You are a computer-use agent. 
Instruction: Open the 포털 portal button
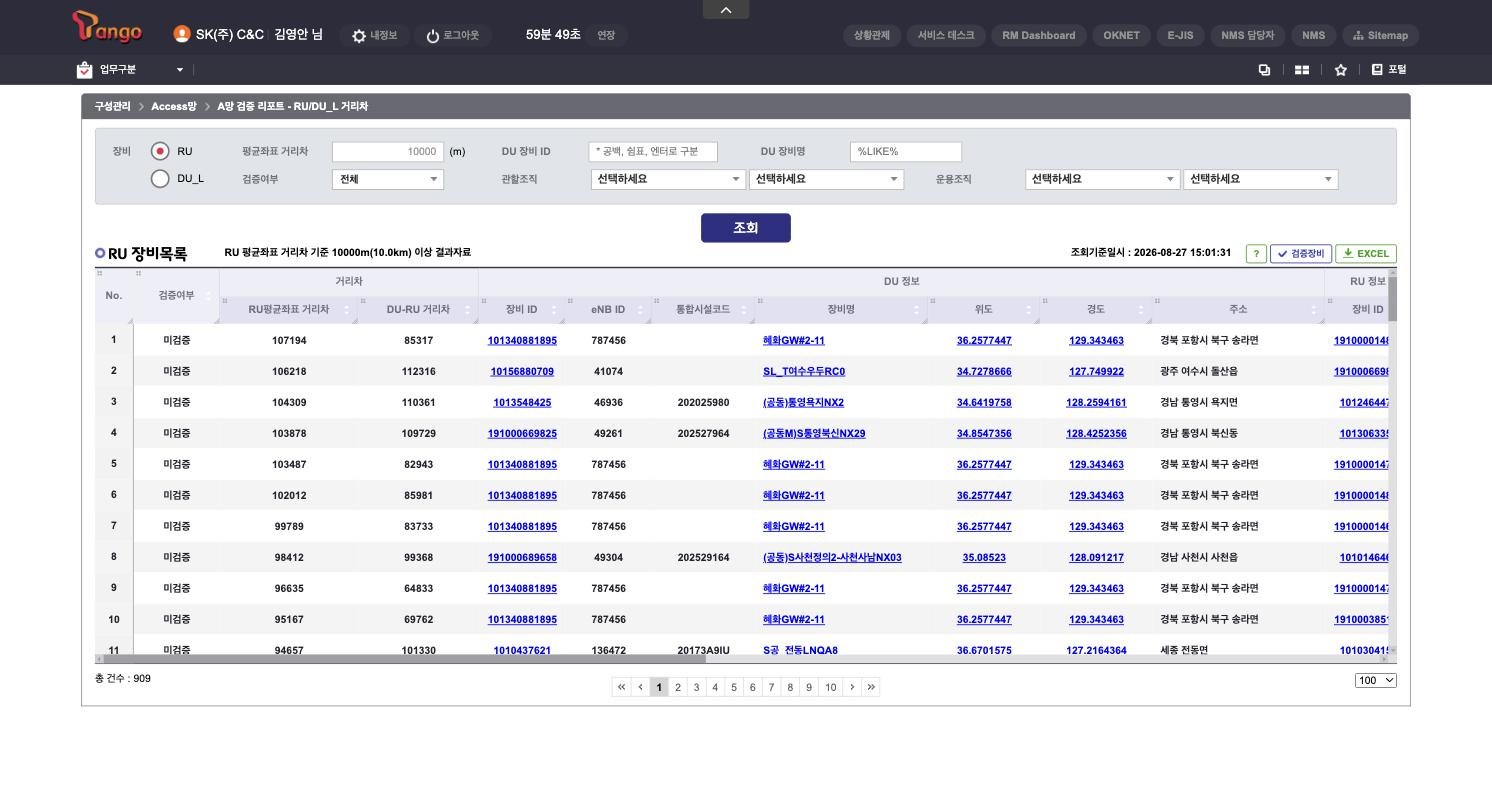[1389, 70]
